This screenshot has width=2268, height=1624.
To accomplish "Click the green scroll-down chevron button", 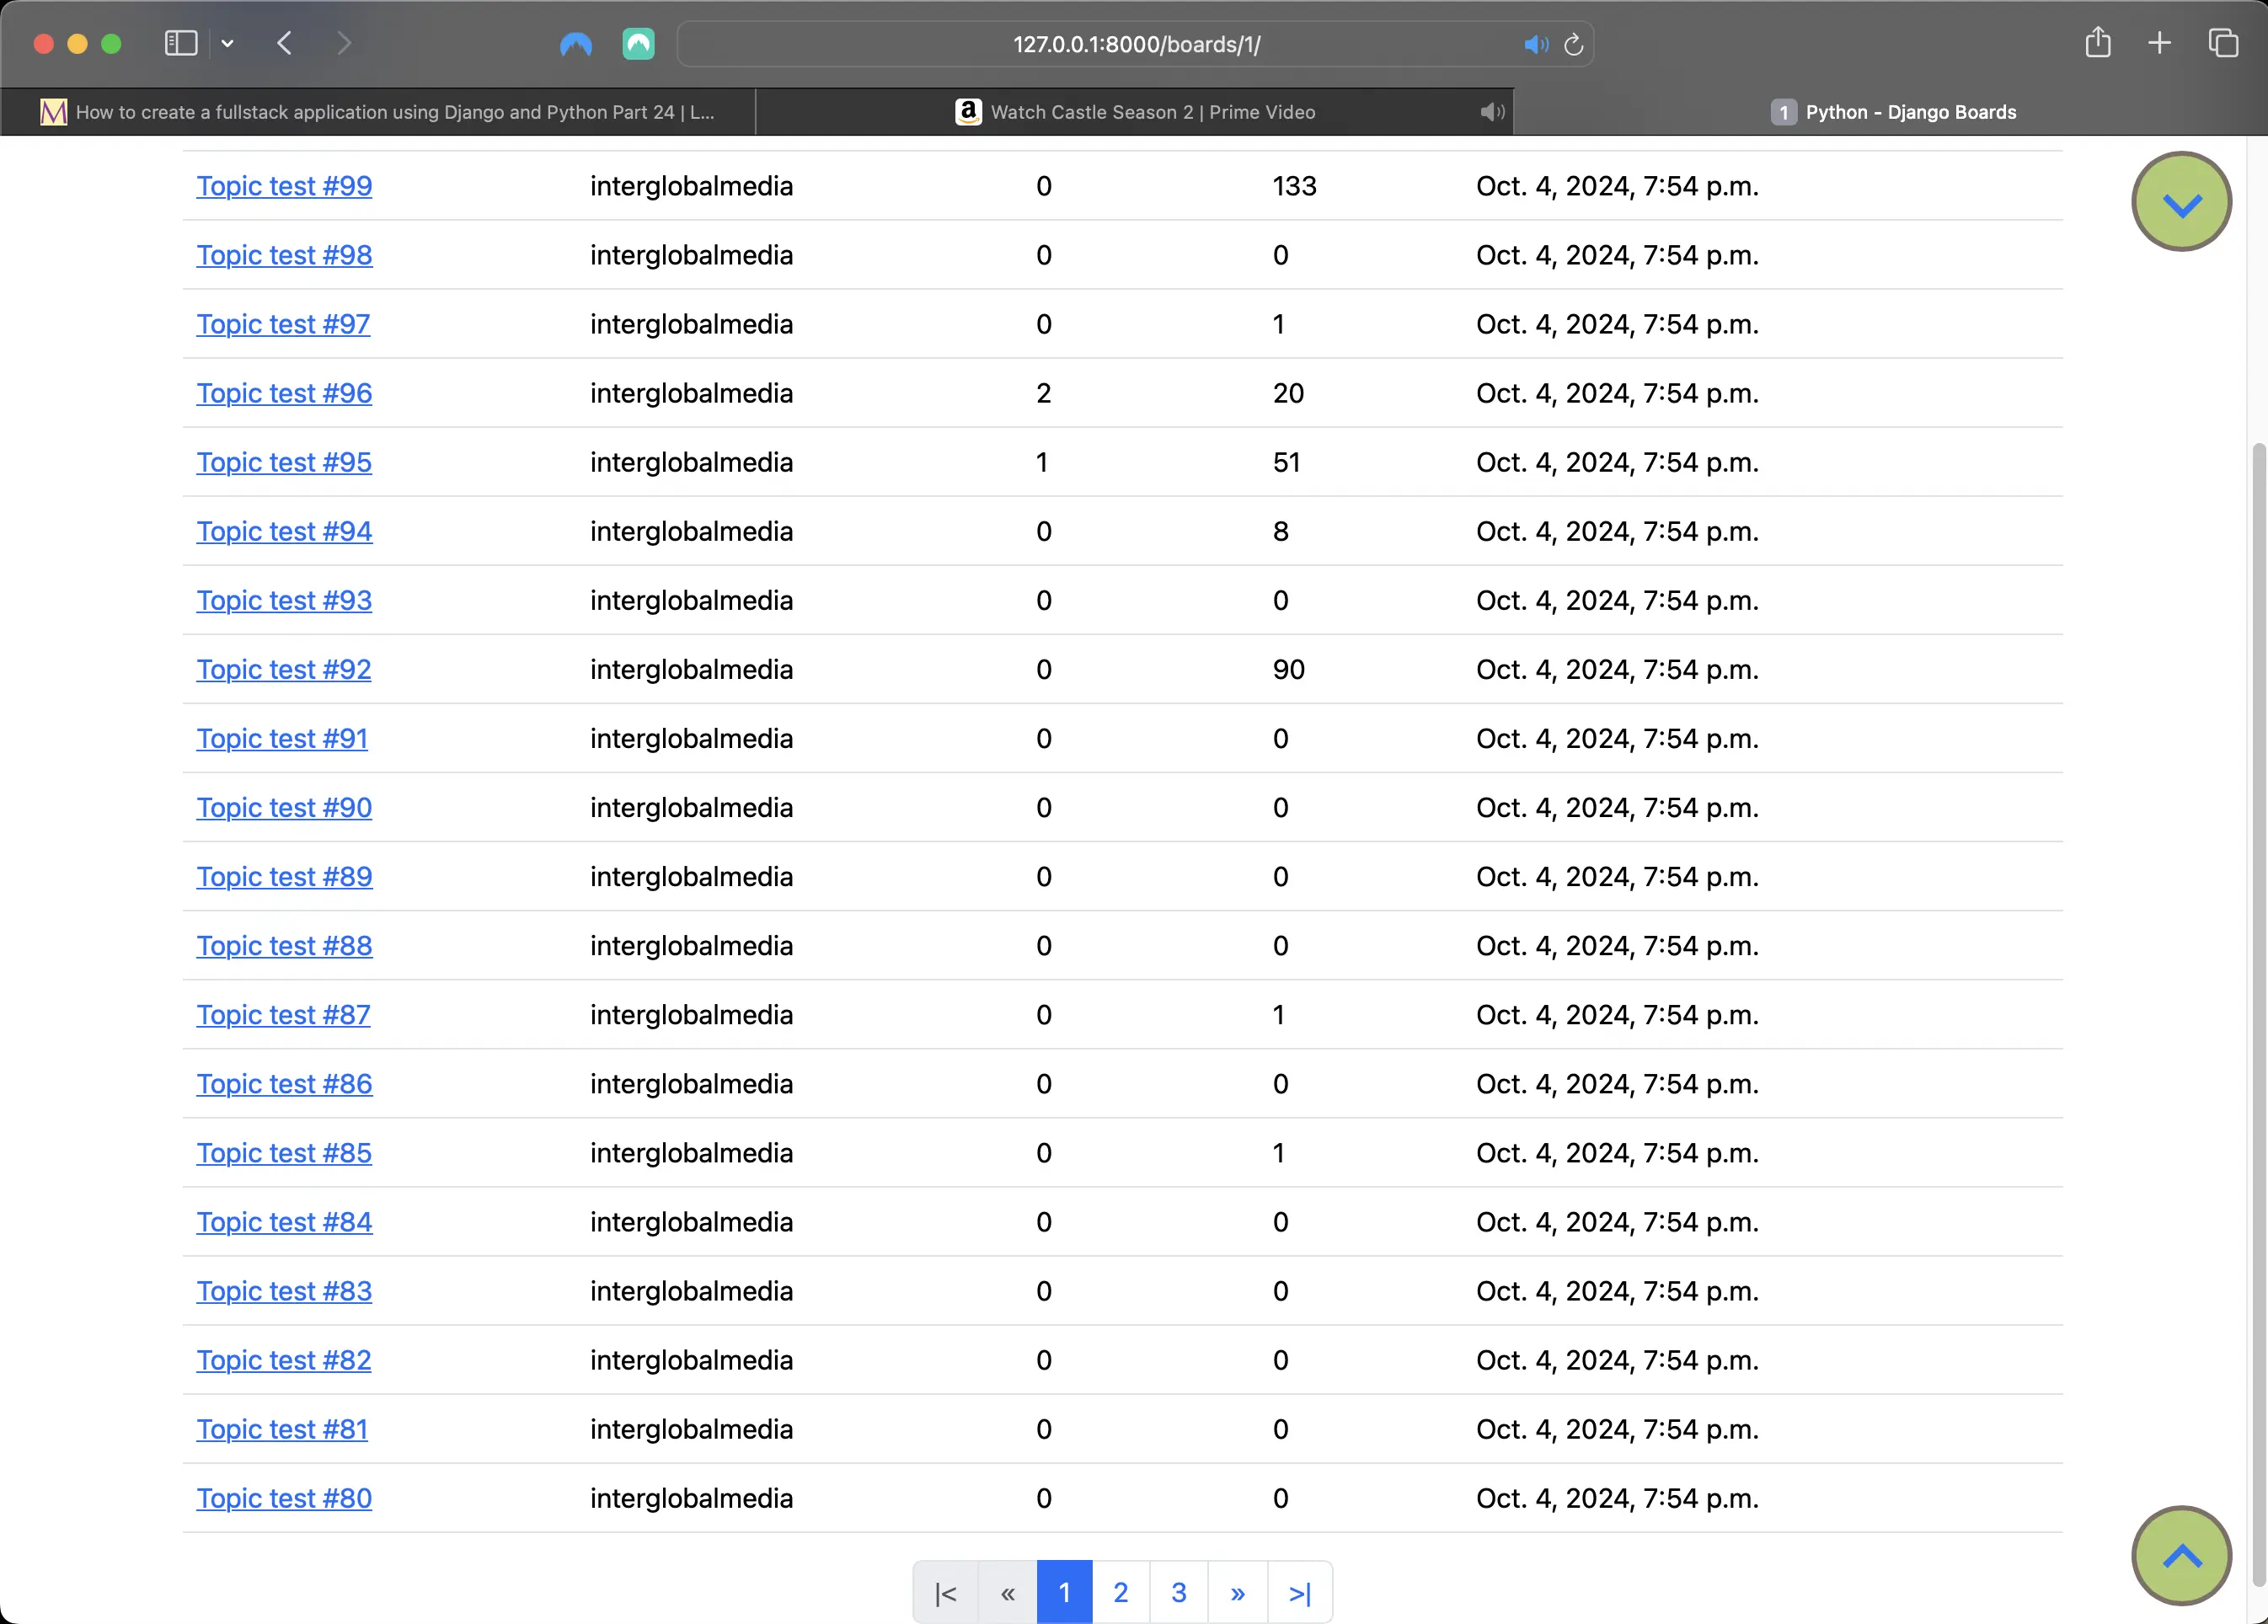I will click(x=2181, y=202).
